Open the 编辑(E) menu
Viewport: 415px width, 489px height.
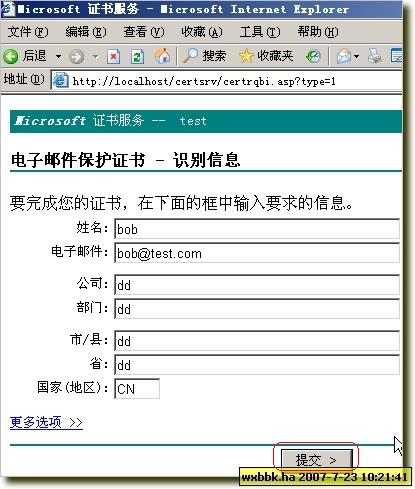(86, 32)
